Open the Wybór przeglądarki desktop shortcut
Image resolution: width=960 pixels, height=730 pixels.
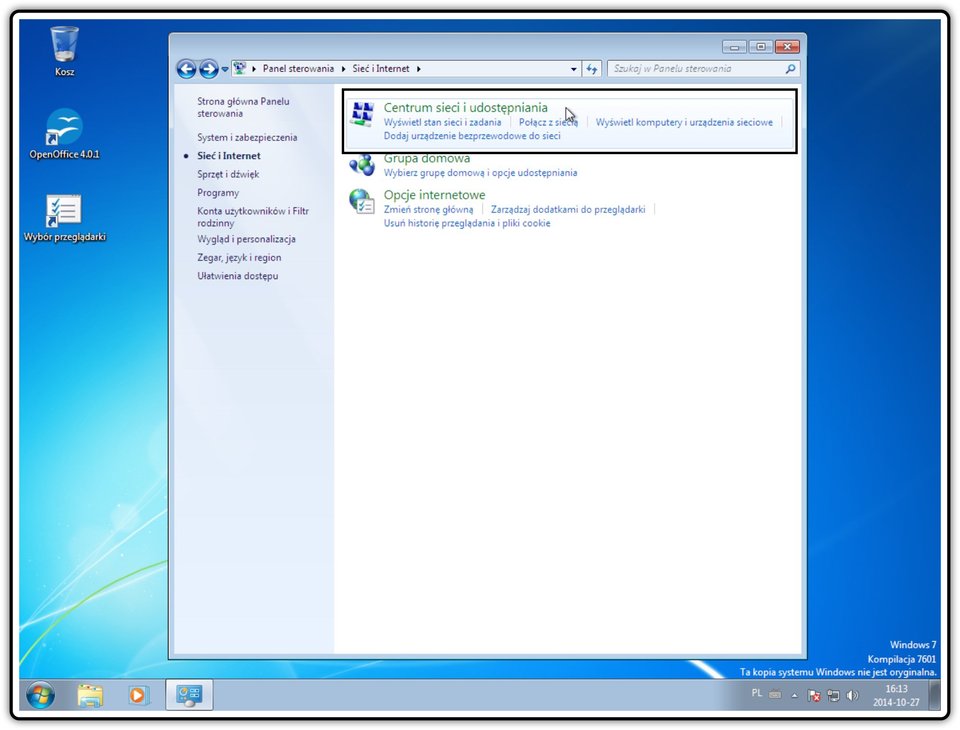click(x=64, y=219)
